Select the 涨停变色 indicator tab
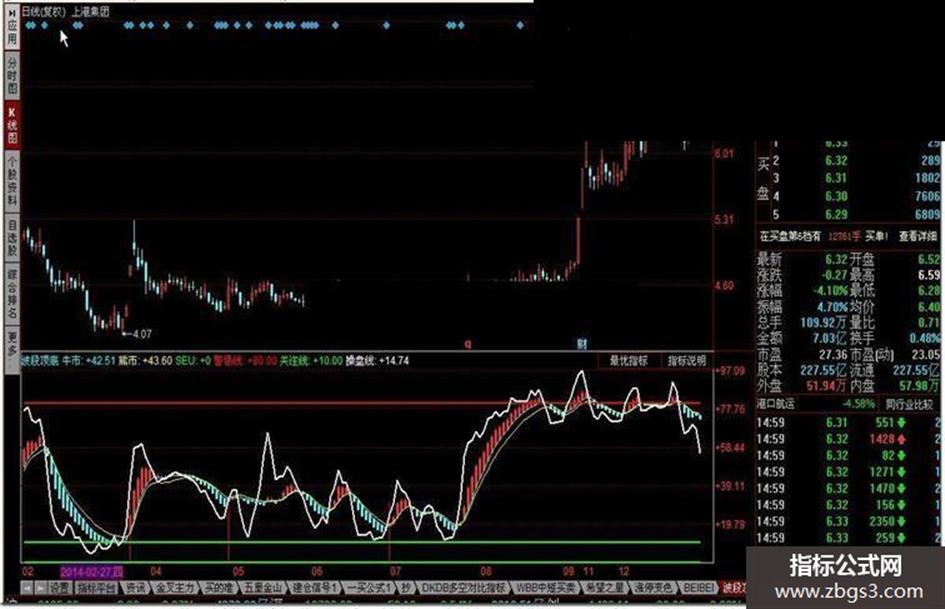The image size is (945, 609). point(653,587)
